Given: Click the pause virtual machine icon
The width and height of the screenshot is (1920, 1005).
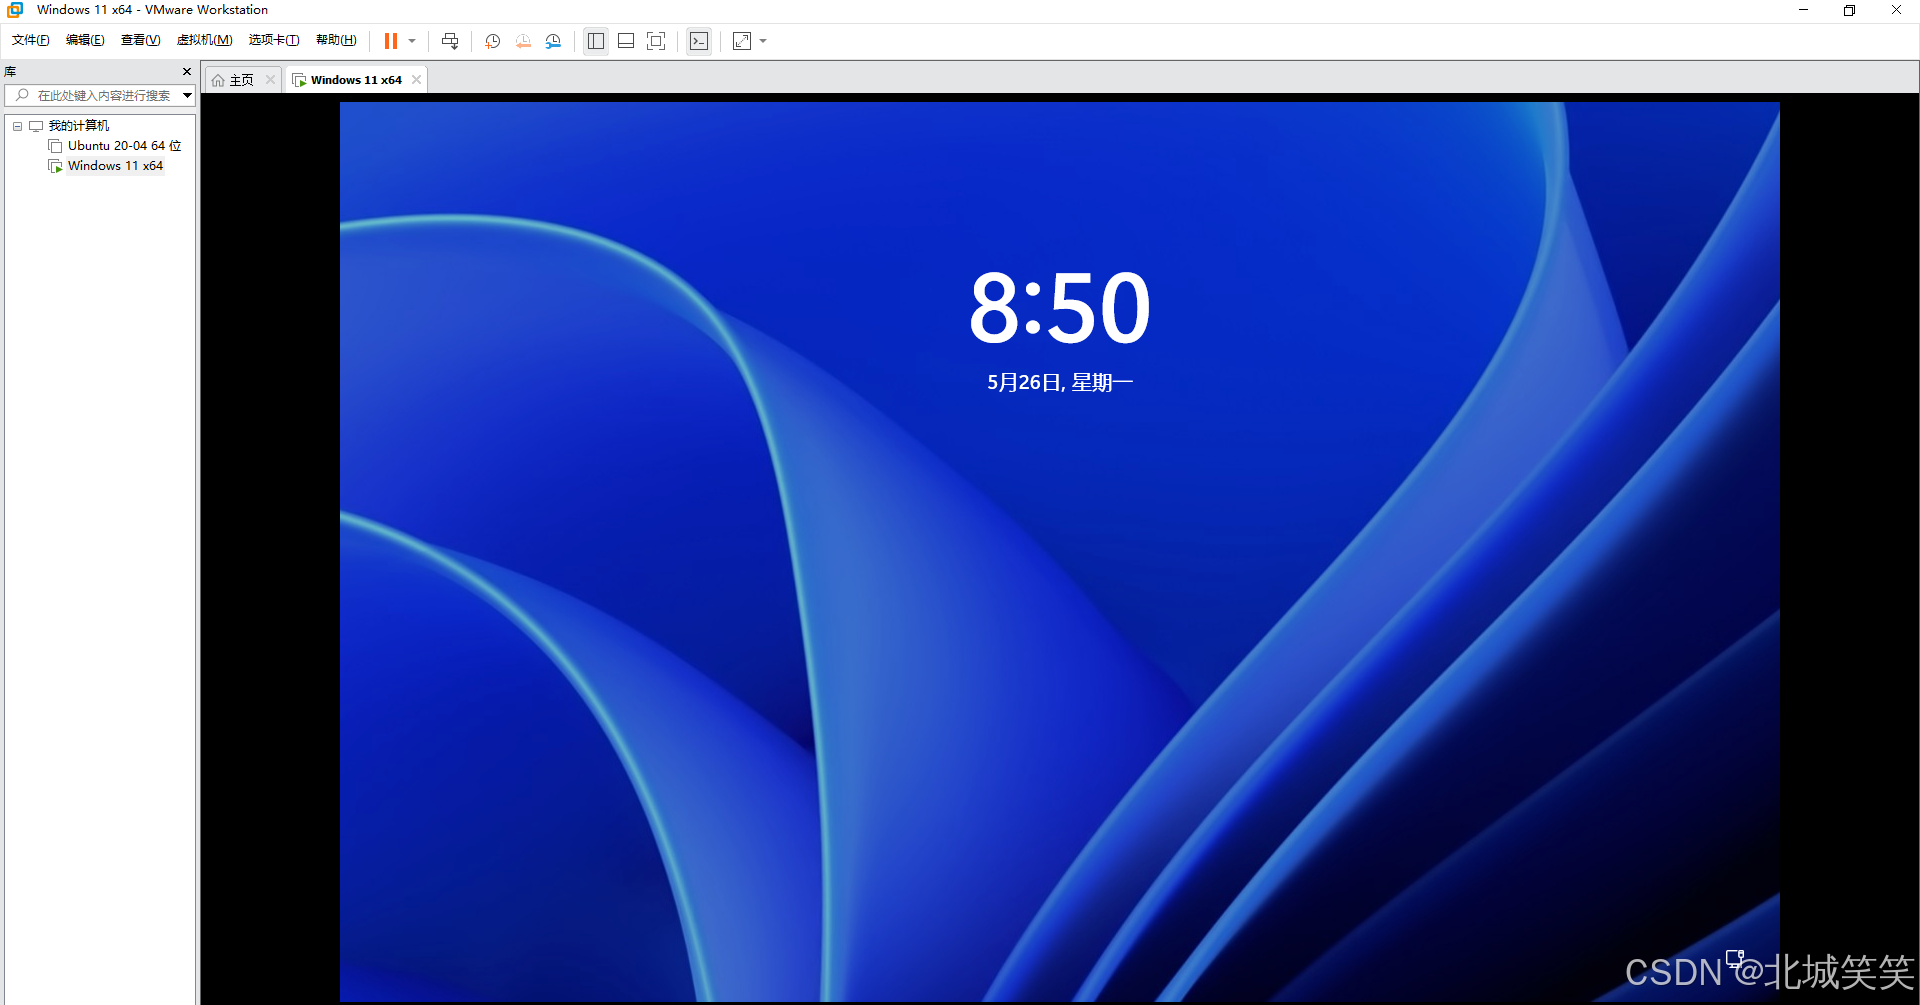Looking at the screenshot, I should click(391, 41).
